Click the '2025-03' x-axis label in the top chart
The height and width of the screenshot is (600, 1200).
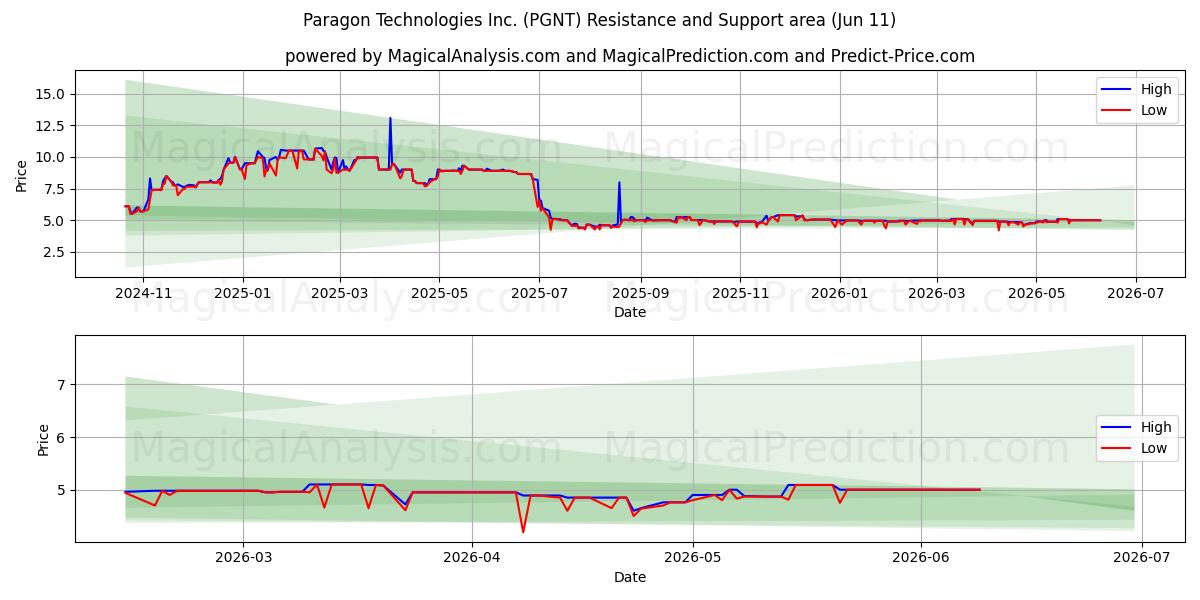coord(339,293)
